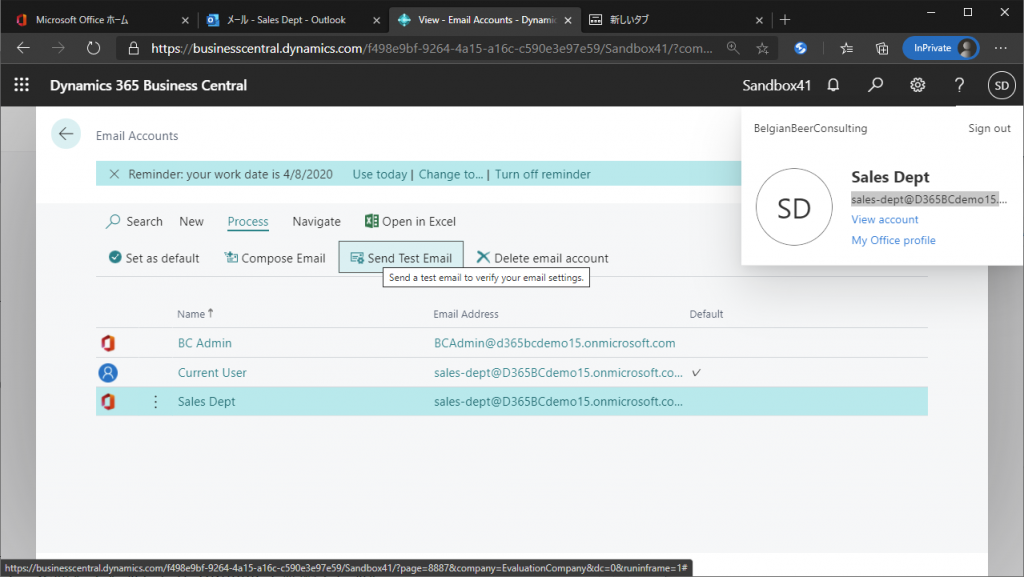Click the Current User email address
This screenshot has height=577, width=1024.
click(x=558, y=373)
